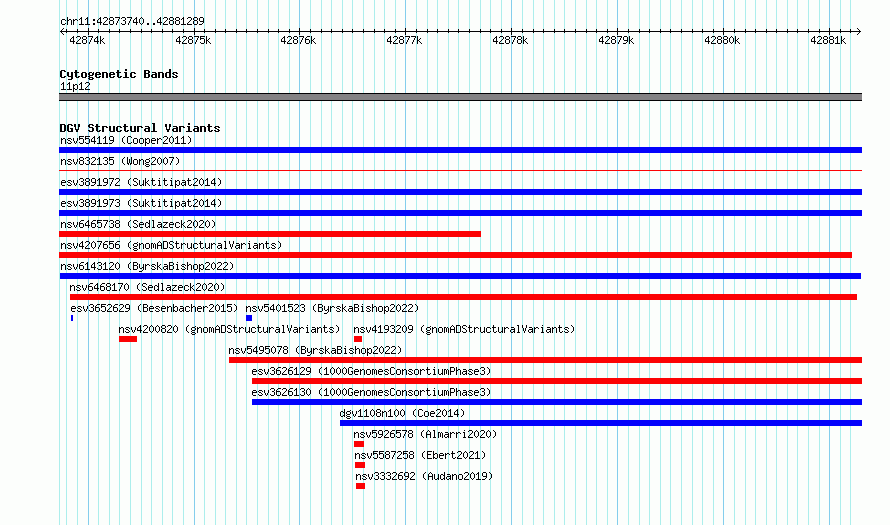890x525 pixels.
Task: Open variant esv3891973 (Suktitipat2014)
Action: pyautogui.click(x=141, y=203)
